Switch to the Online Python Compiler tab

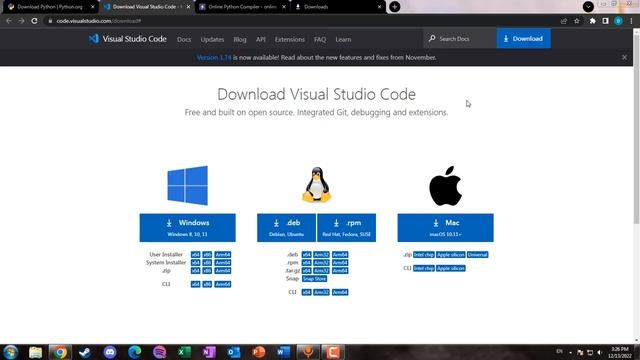coord(242,7)
